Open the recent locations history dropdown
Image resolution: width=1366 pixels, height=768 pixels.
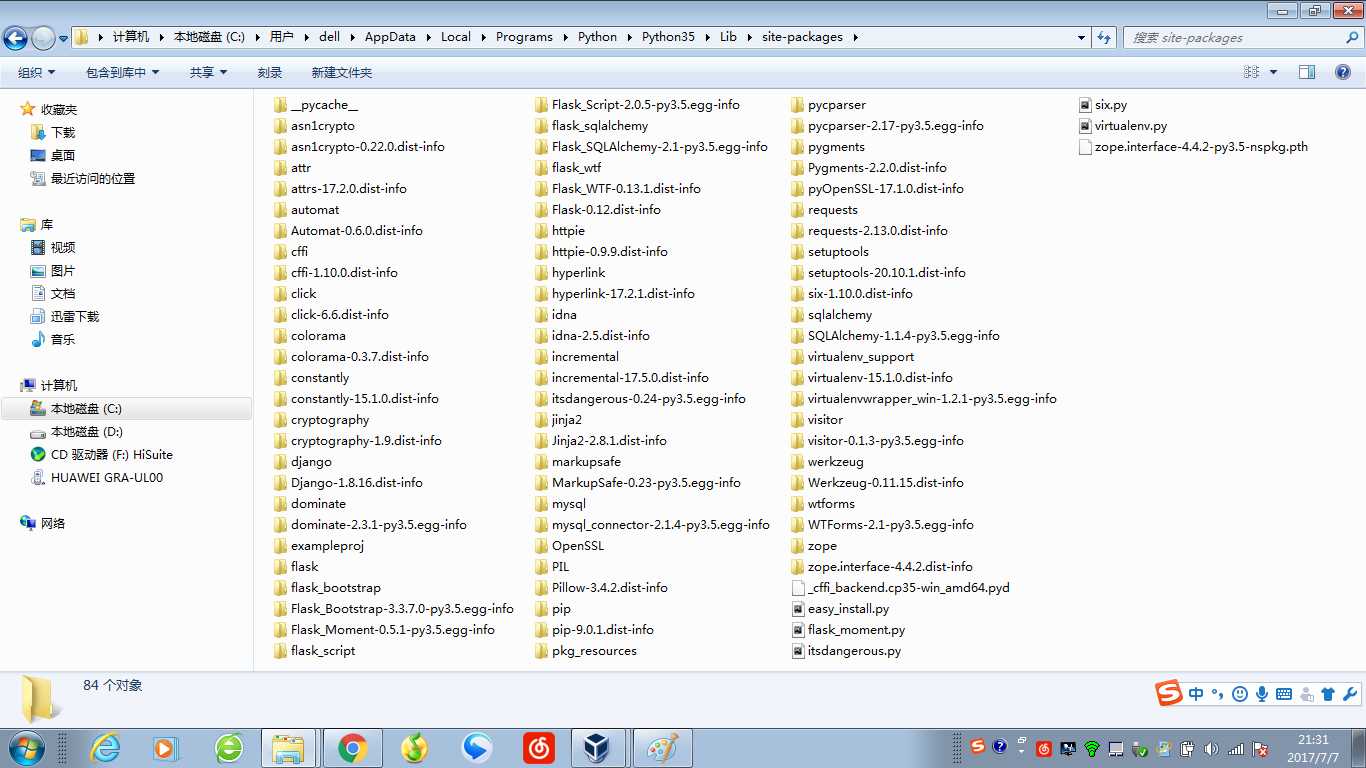coord(63,38)
